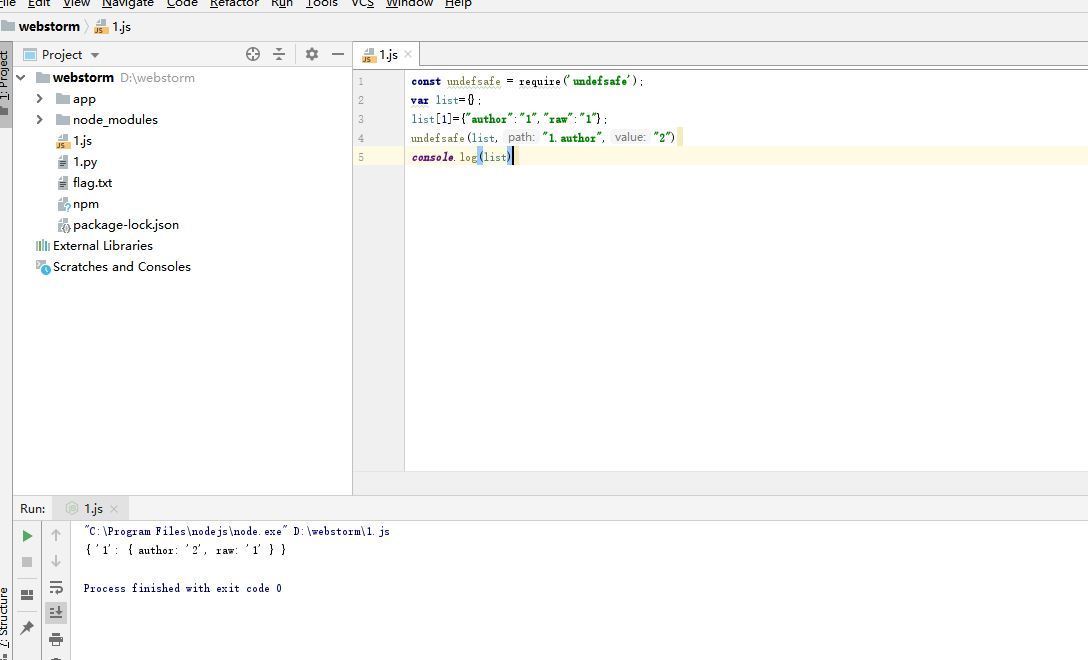
Task: Toggle Pin Tab in Run panel
Action: click(x=27, y=627)
